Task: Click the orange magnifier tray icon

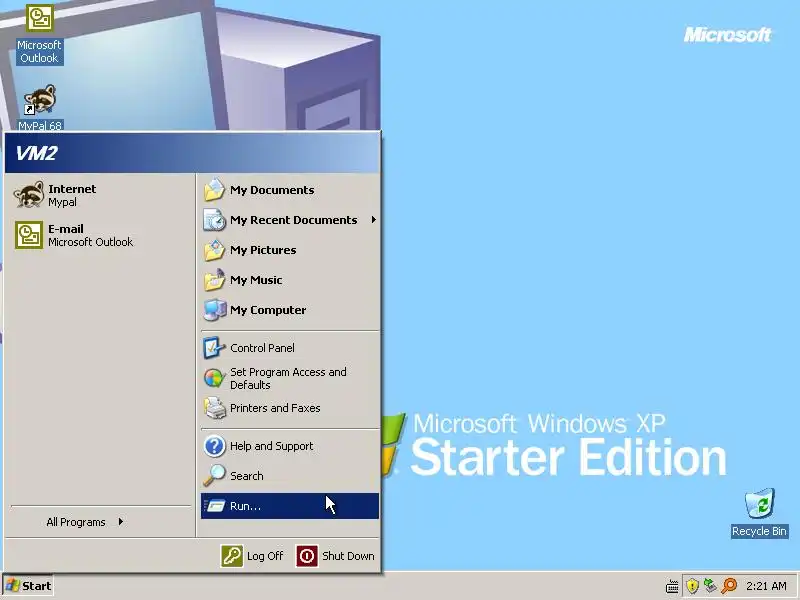Action: pyautogui.click(x=729, y=586)
